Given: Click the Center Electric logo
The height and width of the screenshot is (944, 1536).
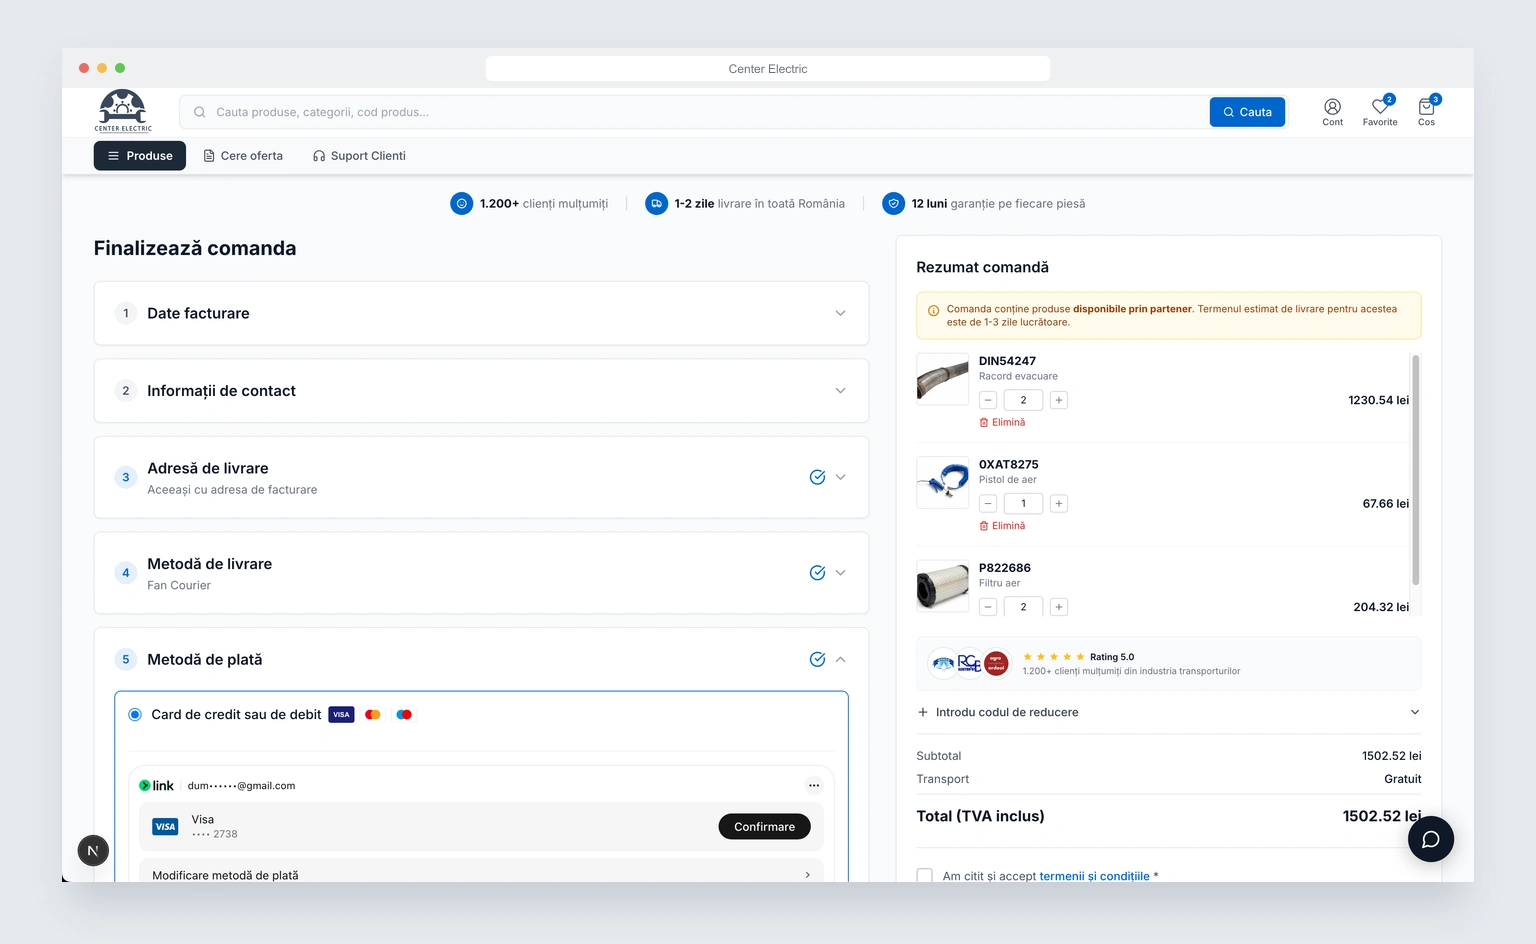Looking at the screenshot, I should [x=123, y=111].
